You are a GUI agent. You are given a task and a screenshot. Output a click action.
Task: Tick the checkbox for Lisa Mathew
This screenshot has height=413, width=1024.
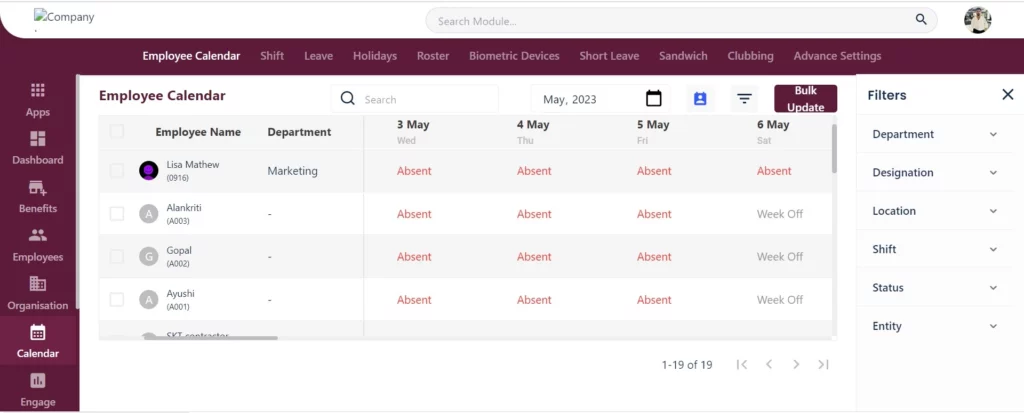pyautogui.click(x=117, y=171)
